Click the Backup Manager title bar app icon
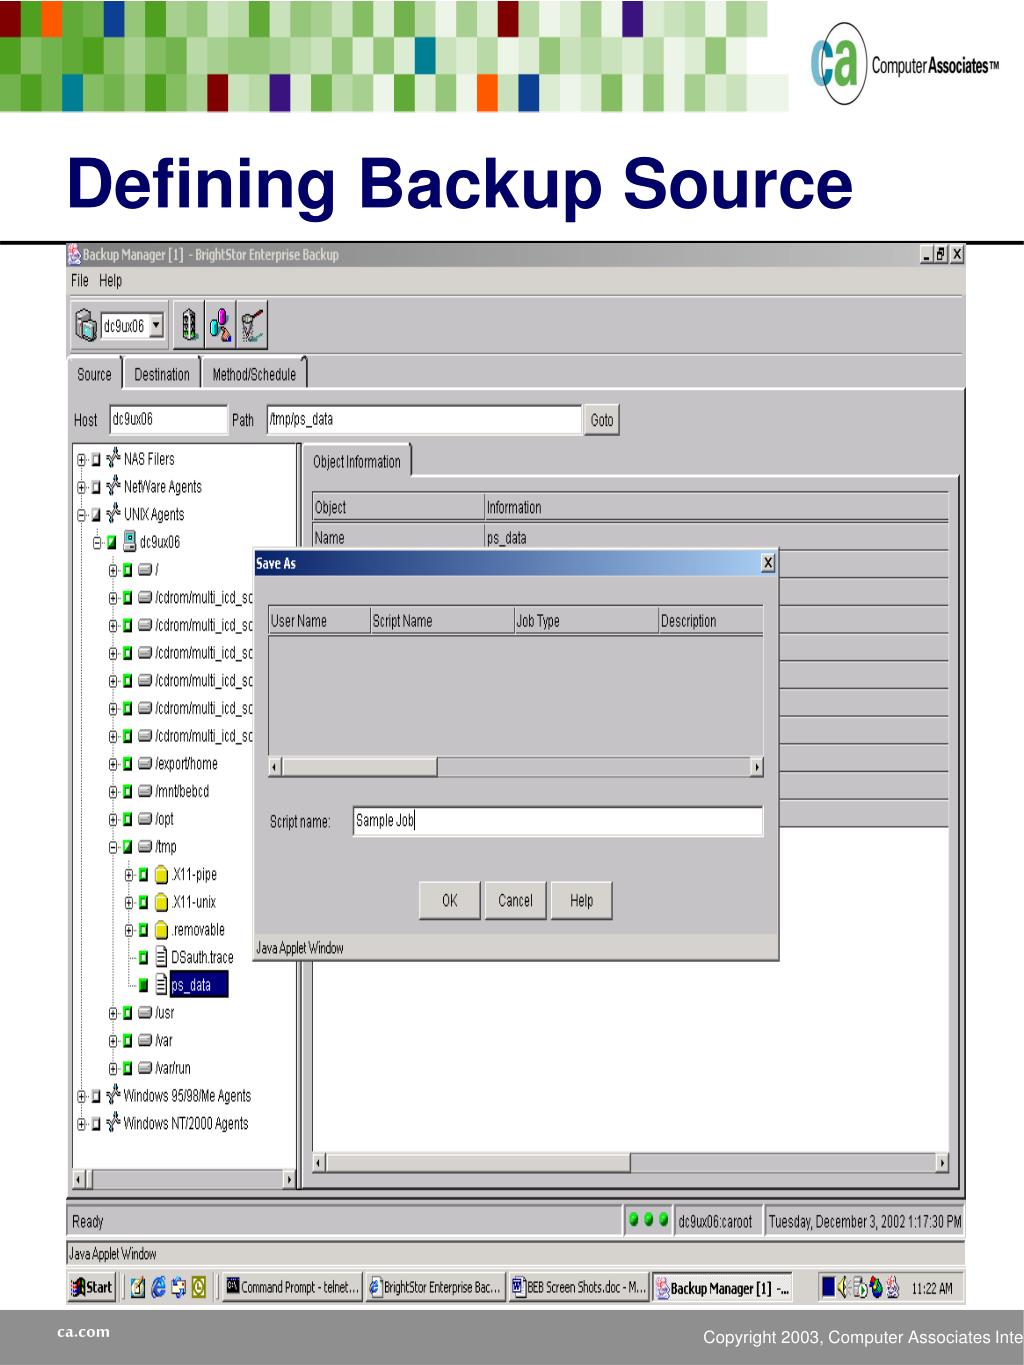Viewport: 1024px width, 1365px height. pos(74,255)
